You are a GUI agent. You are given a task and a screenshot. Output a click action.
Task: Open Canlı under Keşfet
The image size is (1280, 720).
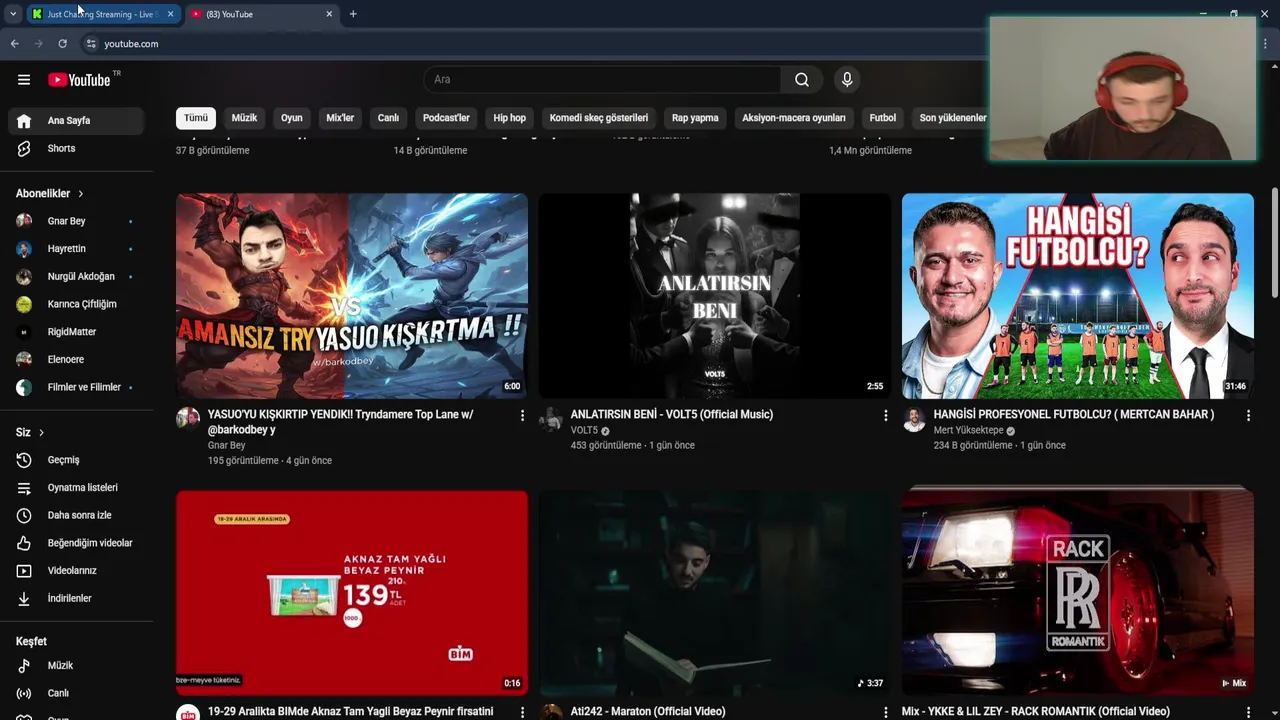76,693
